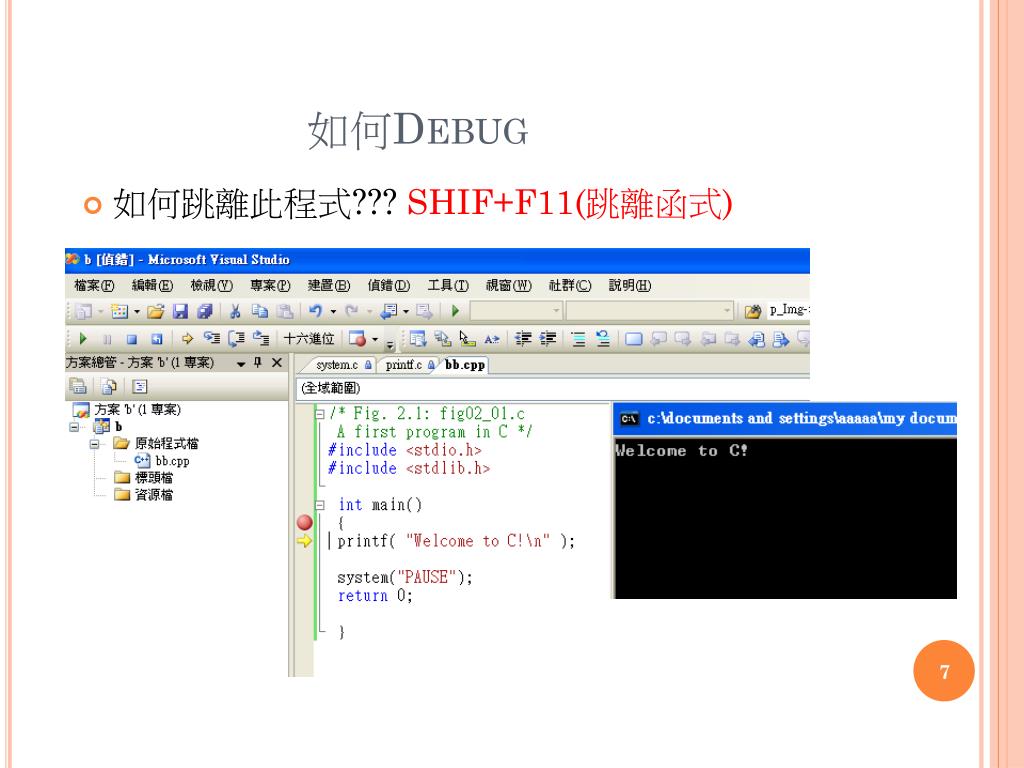Click the Show Next Statement yellow arrow icon
Image resolution: width=1024 pixels, height=768 pixels.
click(x=187, y=338)
